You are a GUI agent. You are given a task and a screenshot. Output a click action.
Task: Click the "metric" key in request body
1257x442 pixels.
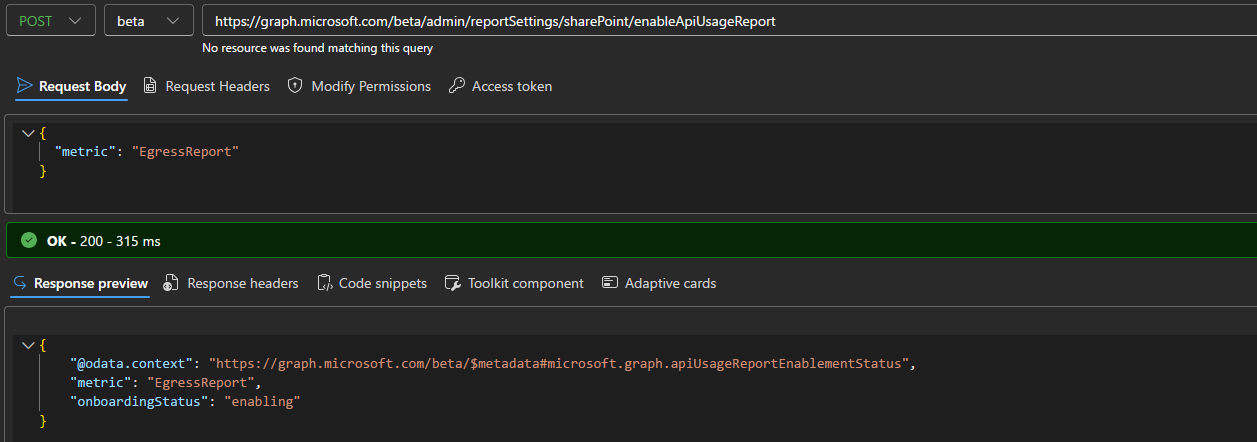[x=84, y=152]
